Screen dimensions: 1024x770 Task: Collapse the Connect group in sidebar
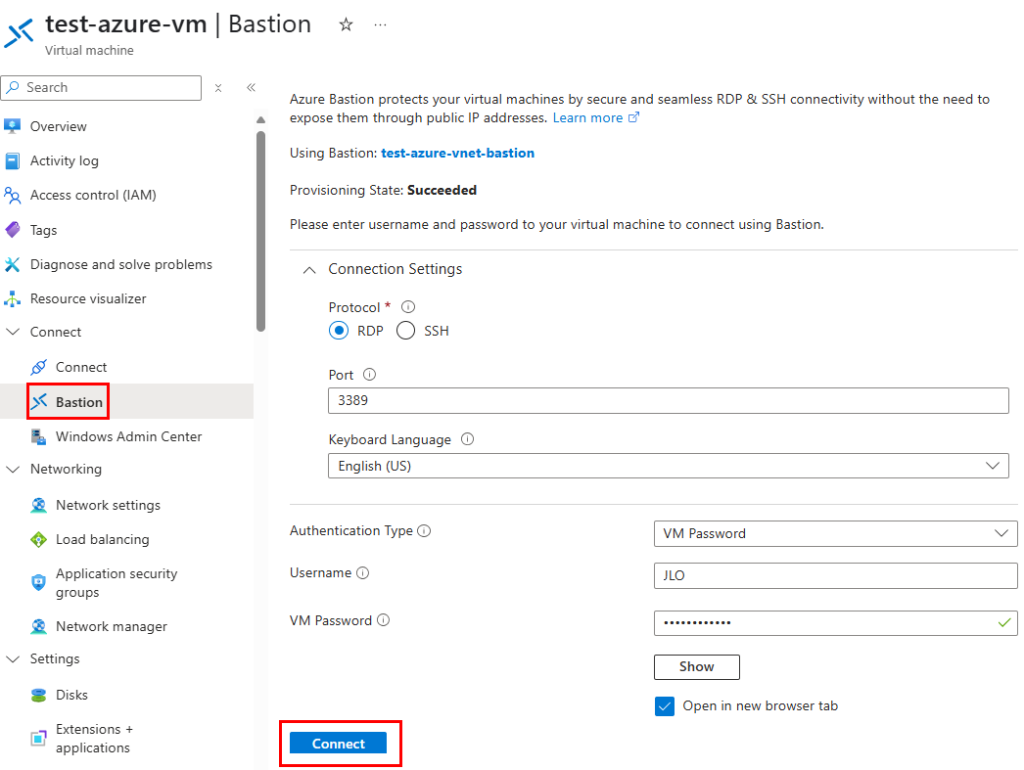(12, 332)
